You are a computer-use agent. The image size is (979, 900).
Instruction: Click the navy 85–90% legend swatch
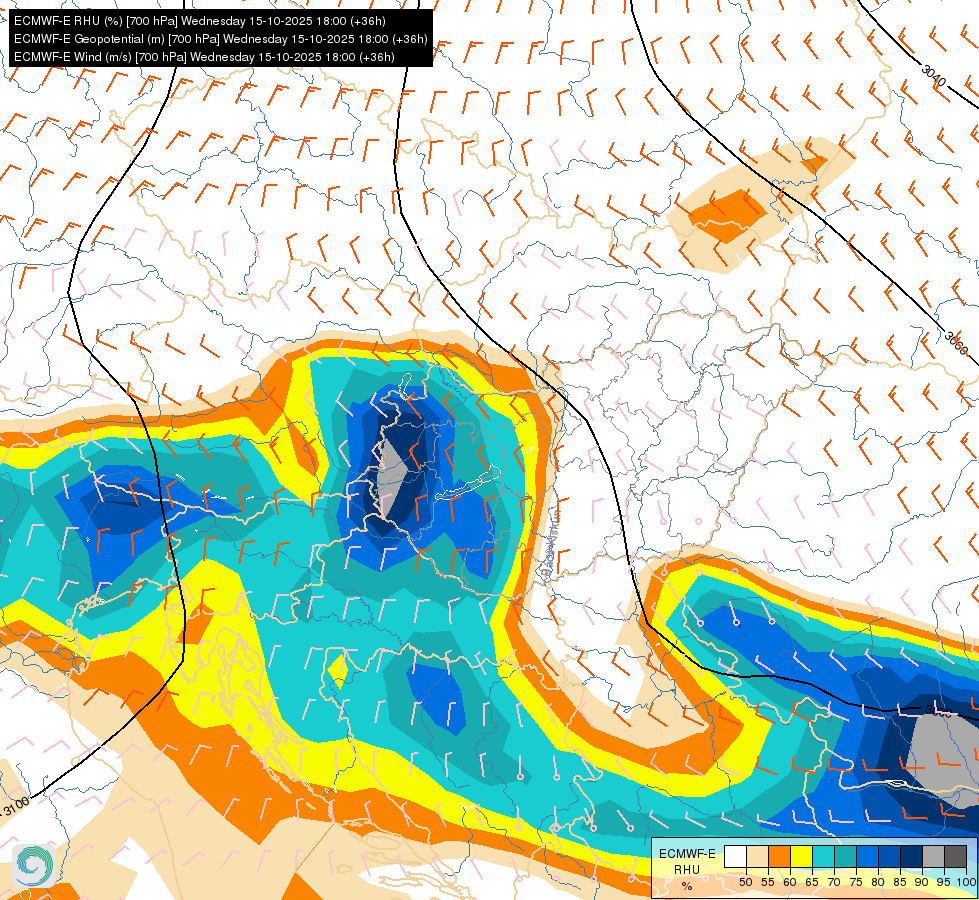coord(911,857)
